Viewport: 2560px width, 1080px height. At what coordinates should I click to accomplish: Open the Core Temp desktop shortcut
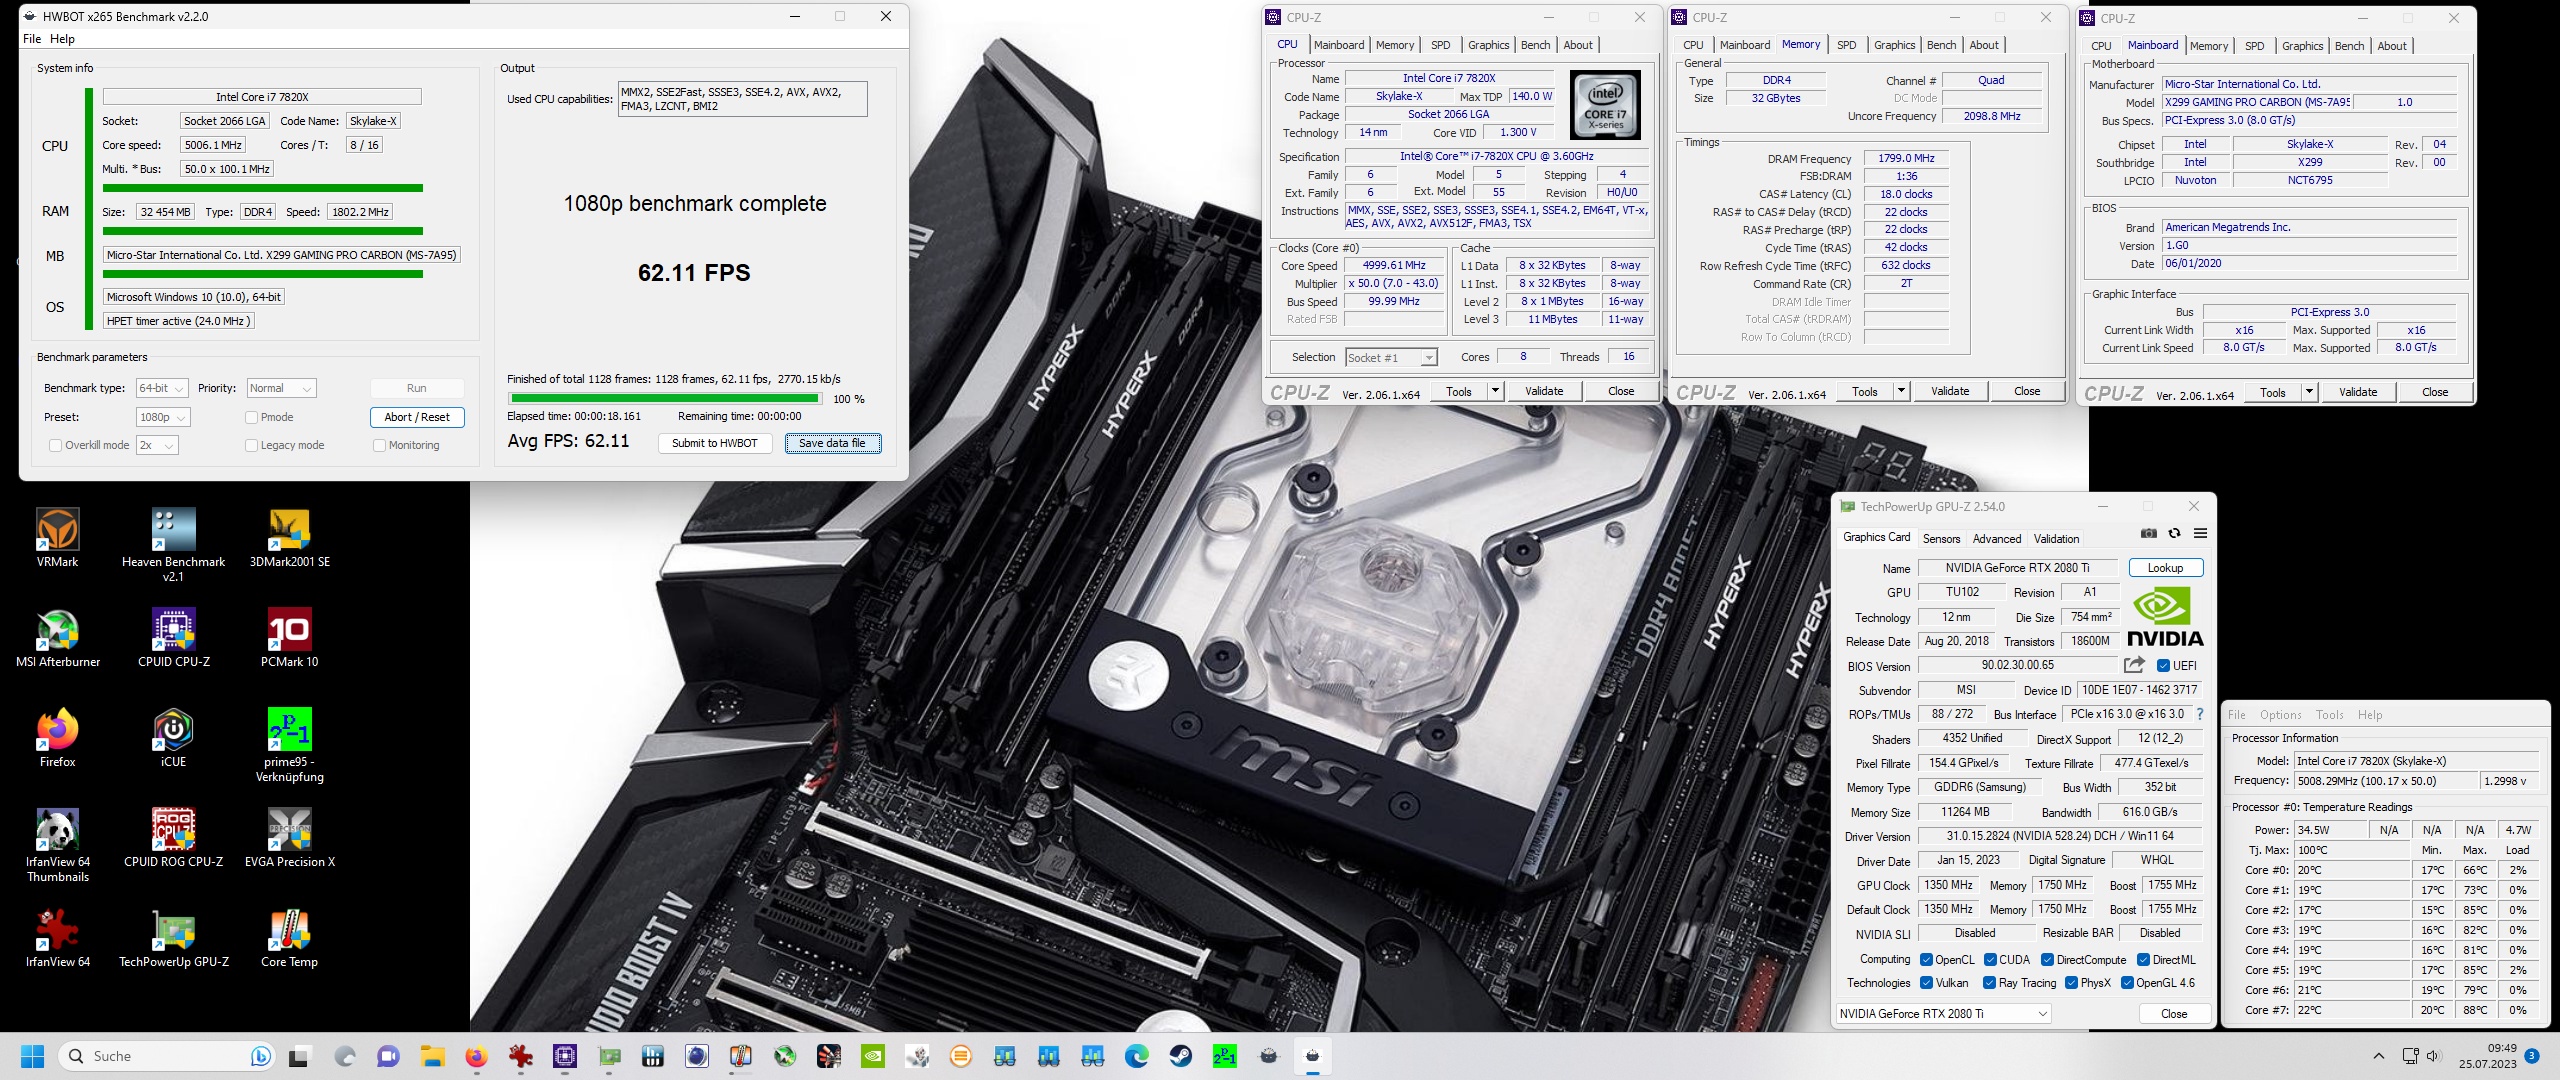click(x=289, y=938)
